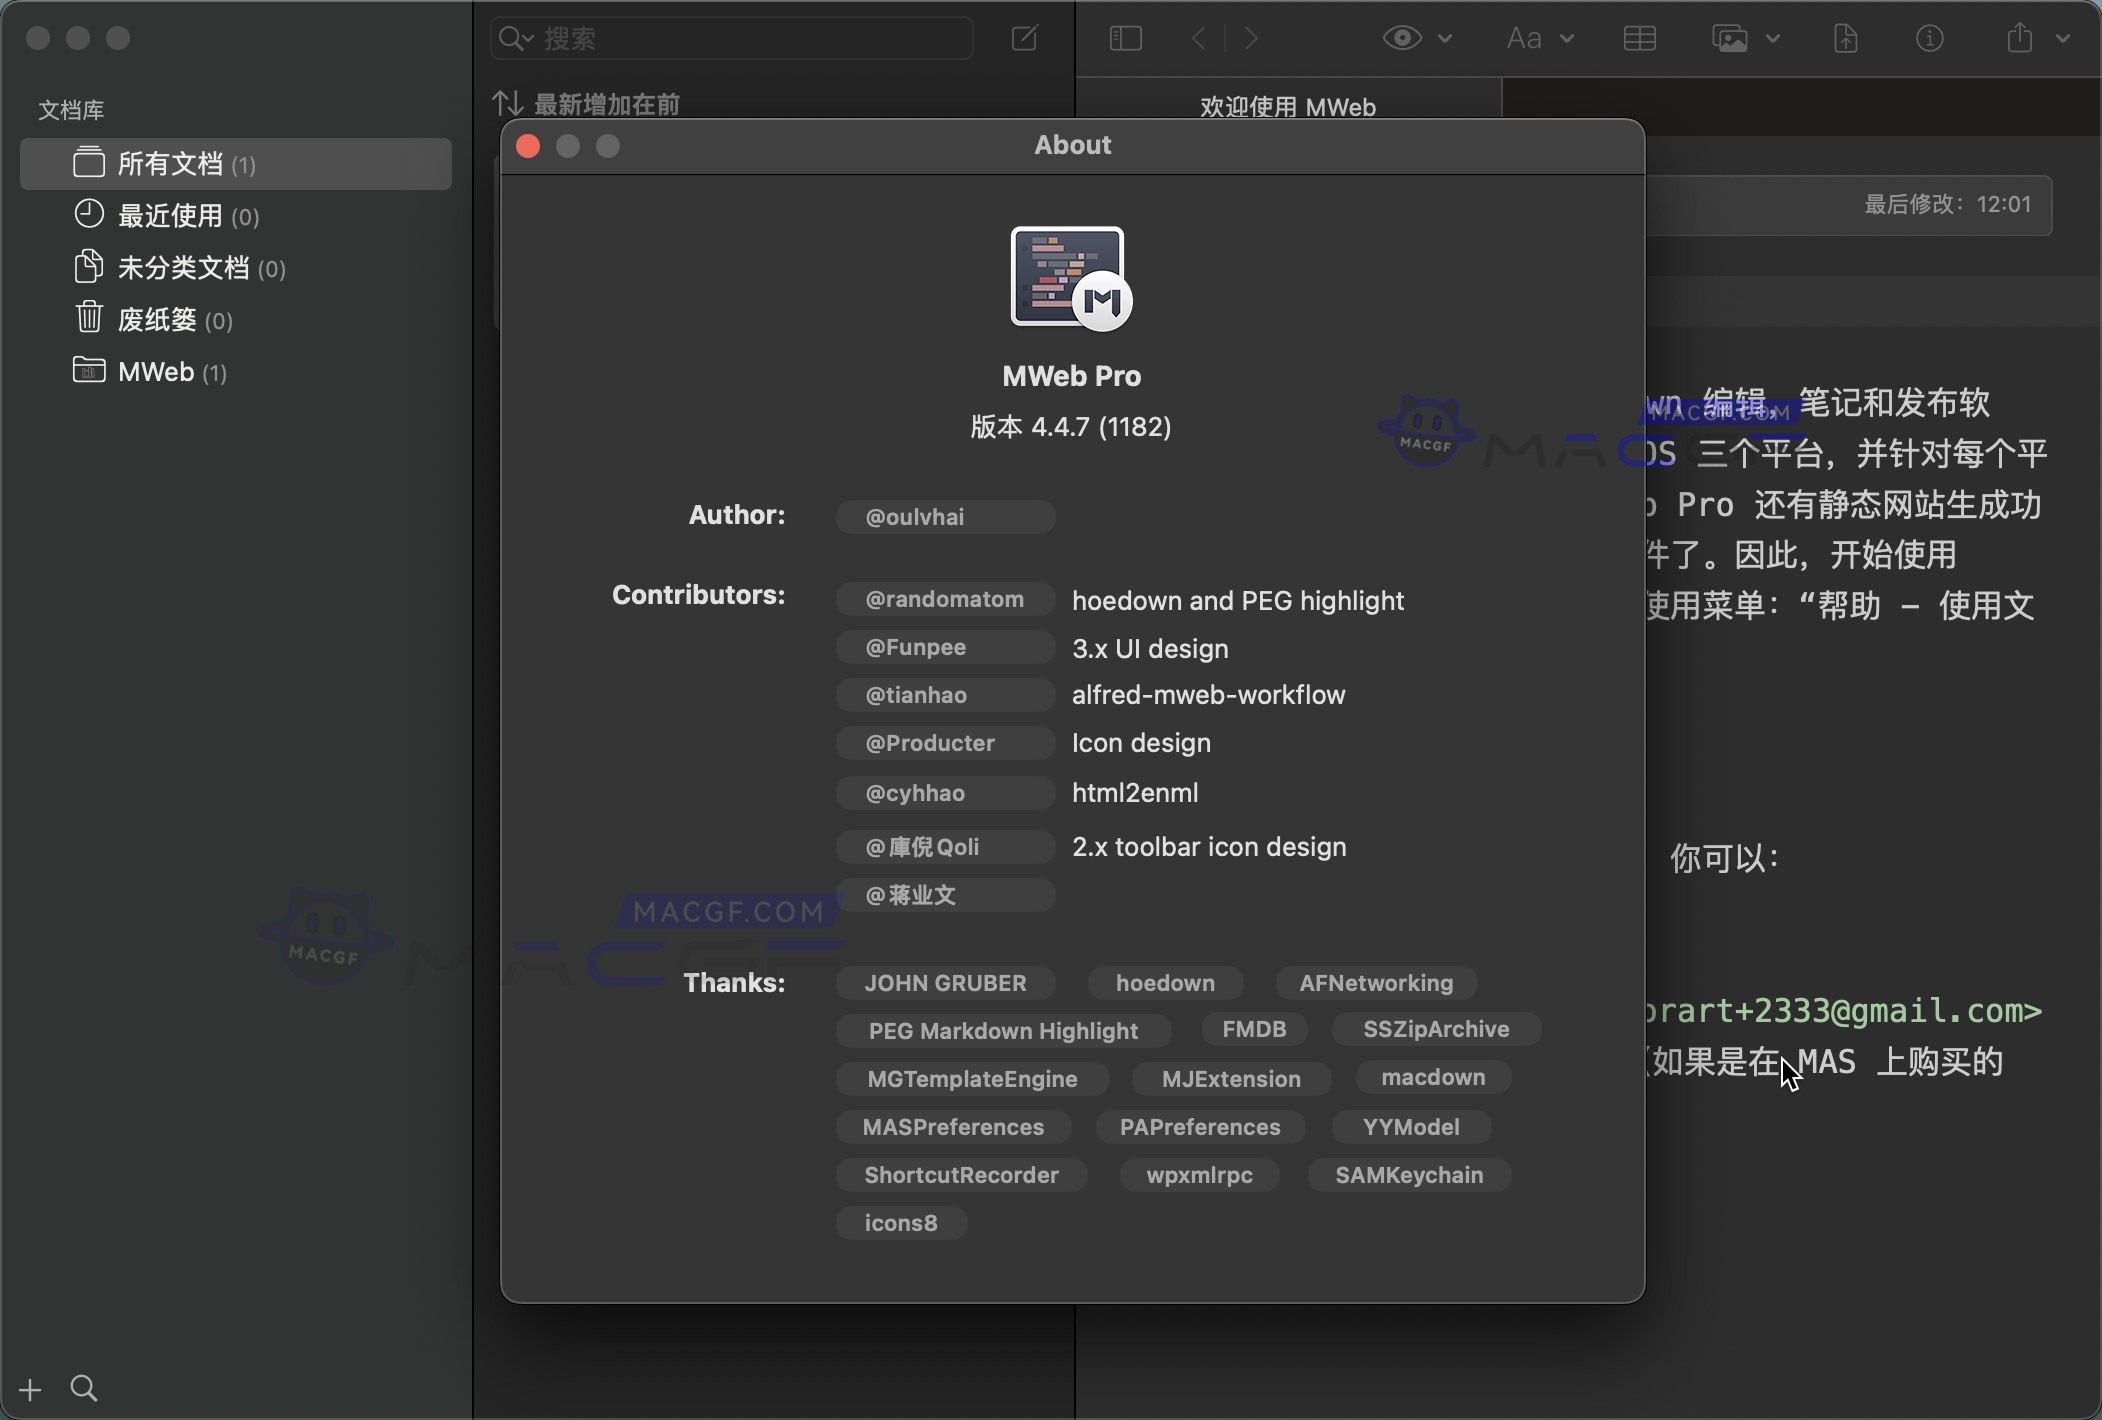2102x1420 pixels.
Task: Change sorting via 最新增加在前 control
Action: tap(588, 103)
